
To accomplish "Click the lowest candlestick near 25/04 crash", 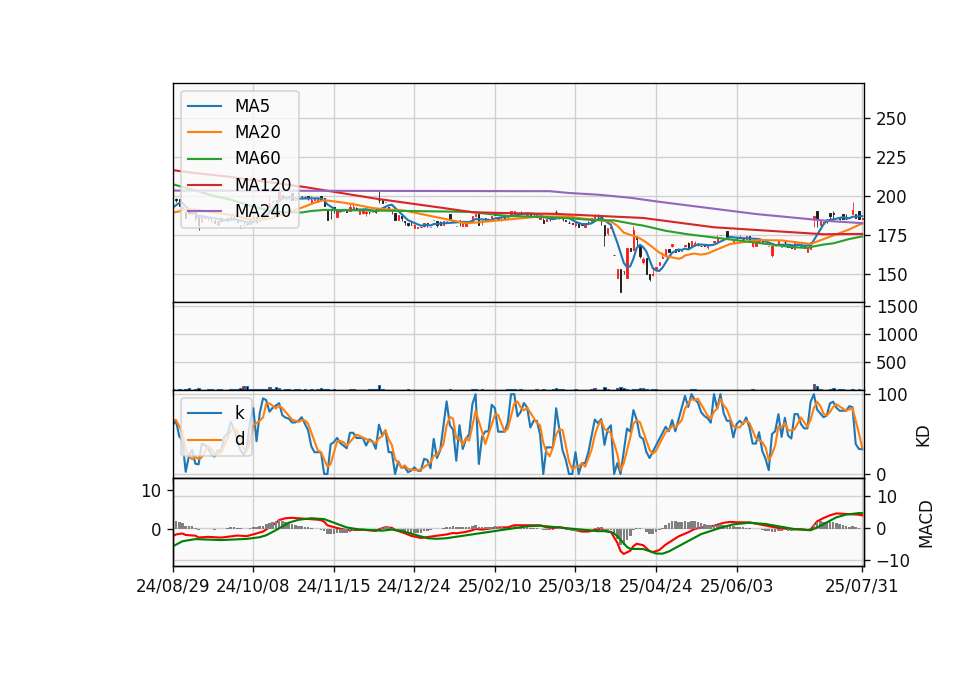I will (621, 281).
